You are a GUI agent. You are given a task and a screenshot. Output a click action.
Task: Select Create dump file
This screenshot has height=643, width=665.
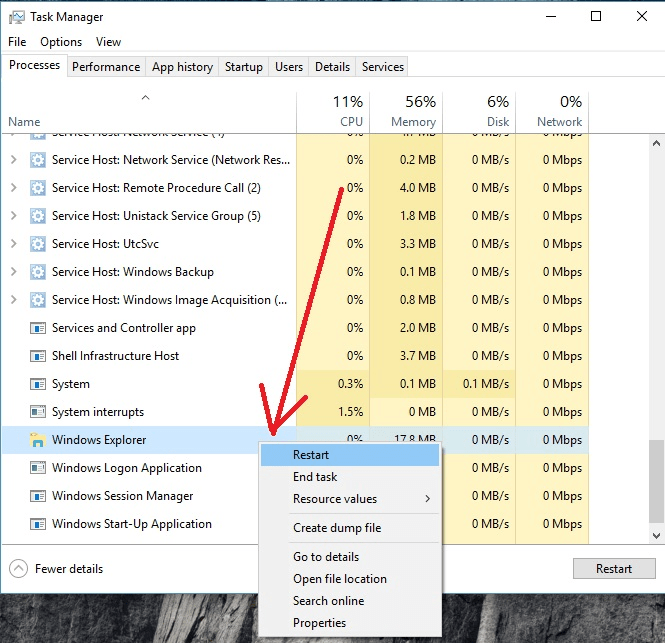point(350,528)
